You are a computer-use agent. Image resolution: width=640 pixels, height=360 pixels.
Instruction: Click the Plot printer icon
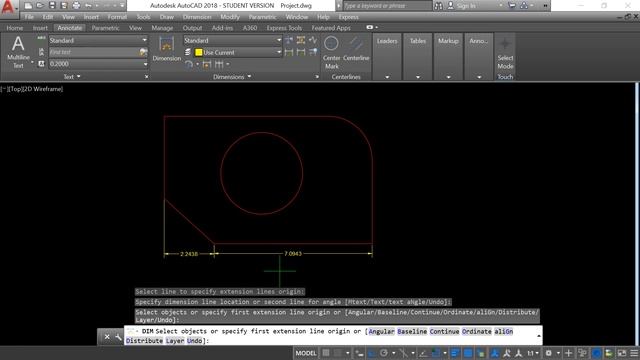click(x=76, y=6)
